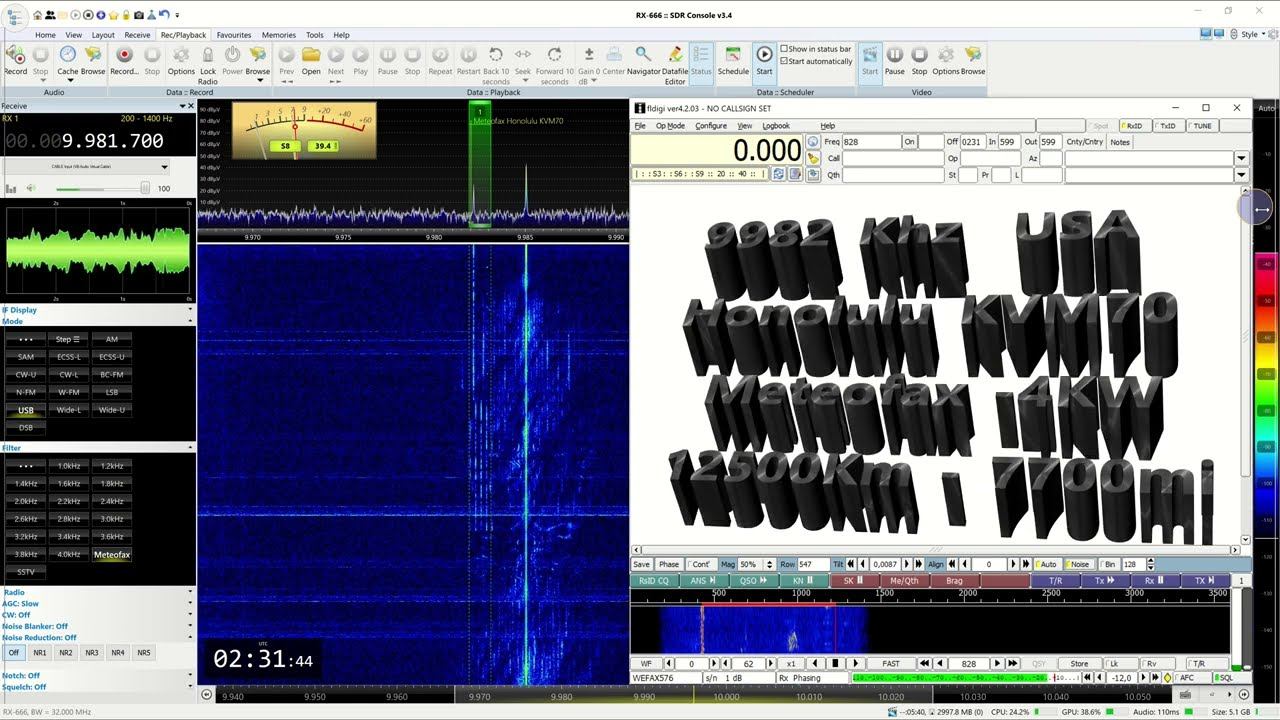Collapse the Filter panel section
1280x720 pixels.
(x=190, y=448)
